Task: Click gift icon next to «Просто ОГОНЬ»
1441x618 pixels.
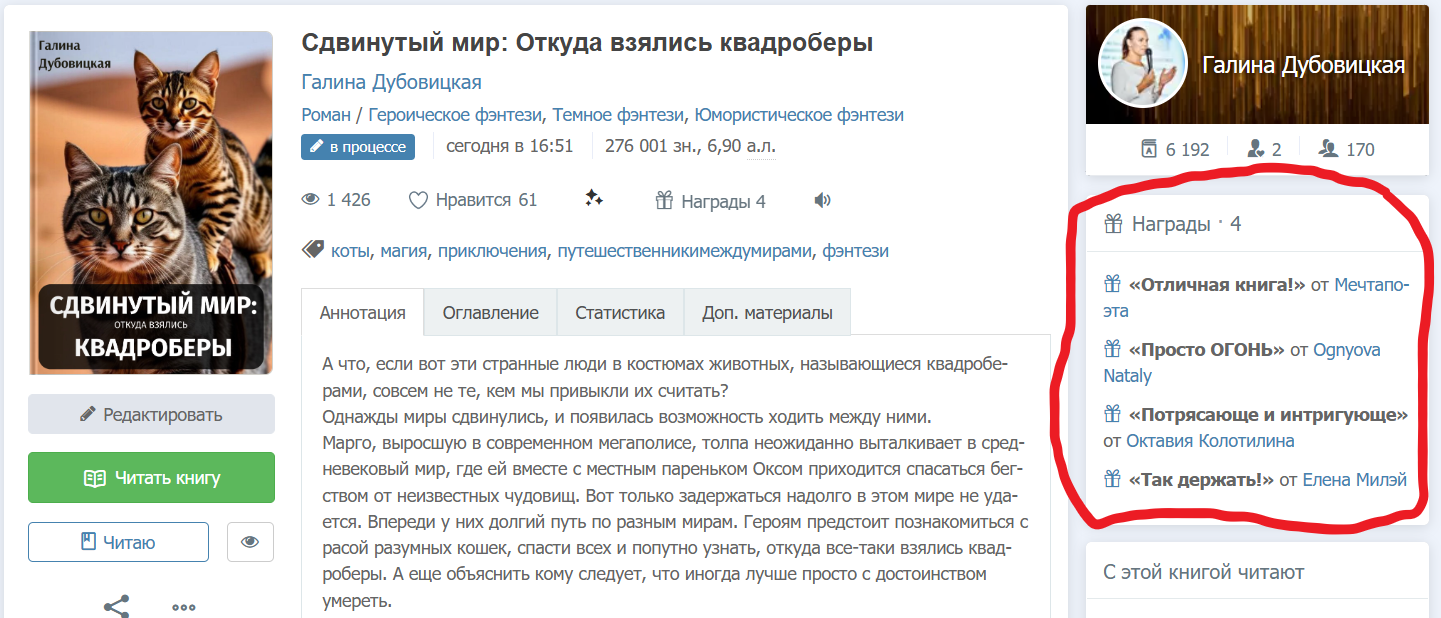Action: tap(1112, 349)
